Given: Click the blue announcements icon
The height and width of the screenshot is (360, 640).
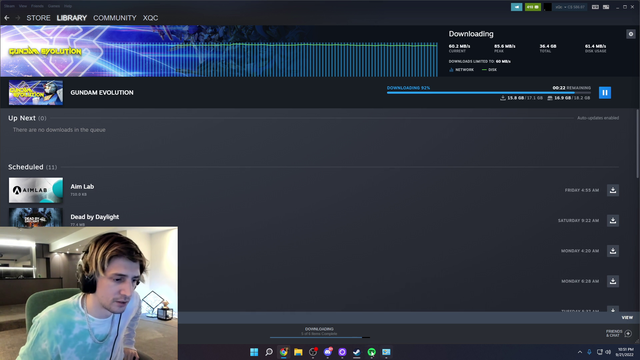Looking at the screenshot, I should tap(516, 7).
